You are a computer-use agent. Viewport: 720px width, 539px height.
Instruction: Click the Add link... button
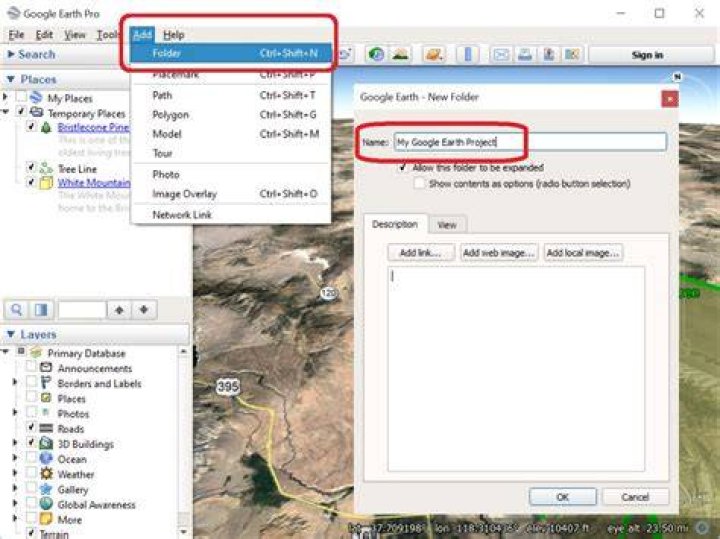[420, 253]
